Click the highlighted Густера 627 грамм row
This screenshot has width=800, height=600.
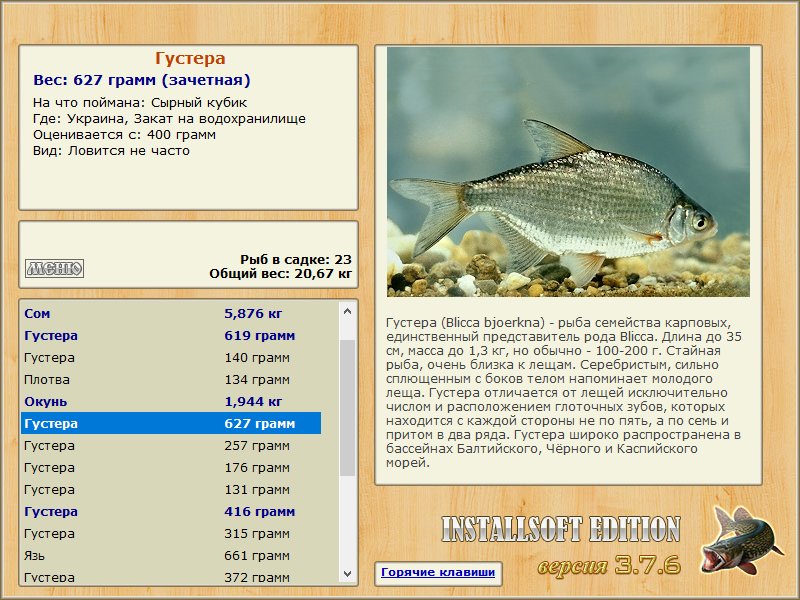point(171,423)
